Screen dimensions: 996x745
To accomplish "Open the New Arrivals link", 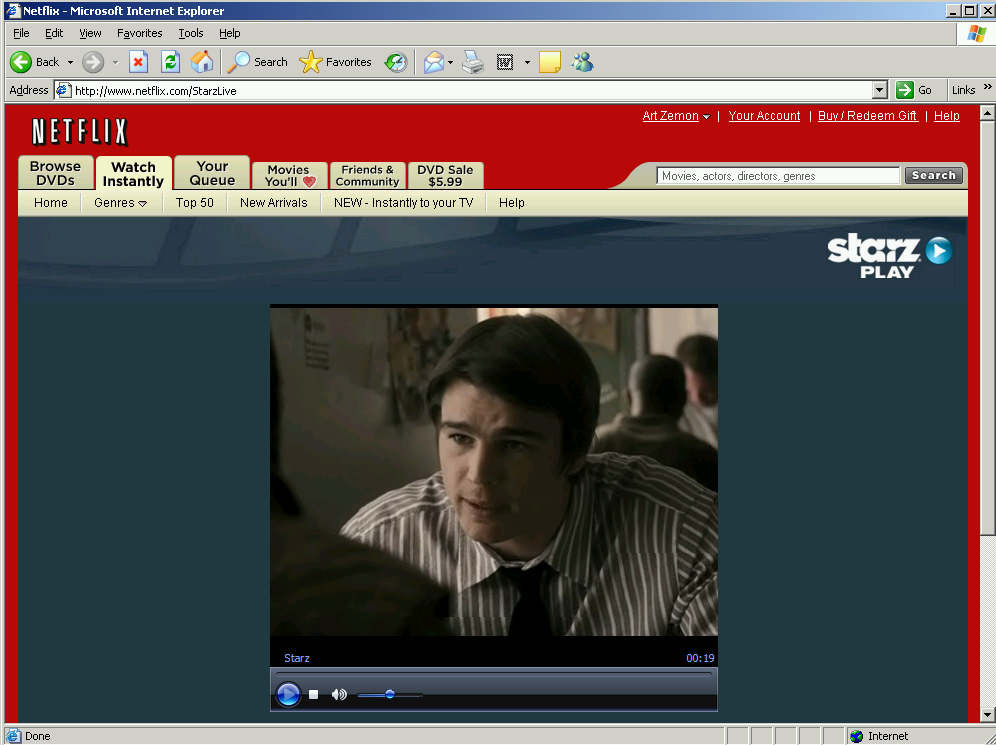I will [274, 203].
